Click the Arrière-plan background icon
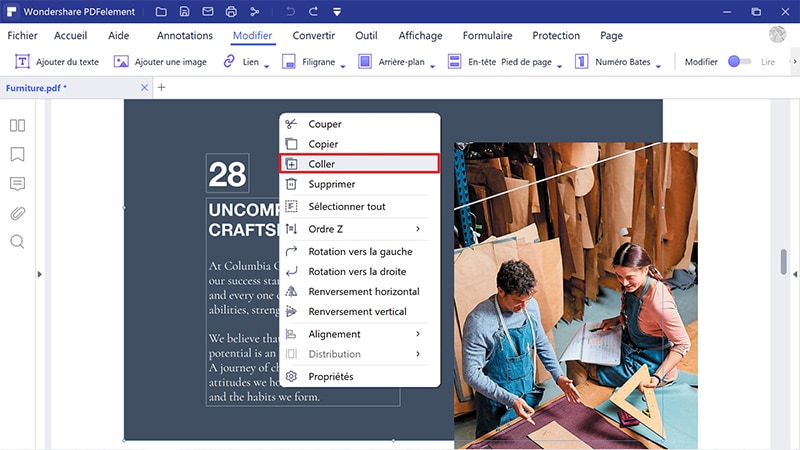This screenshot has height=450, width=800. pos(365,61)
